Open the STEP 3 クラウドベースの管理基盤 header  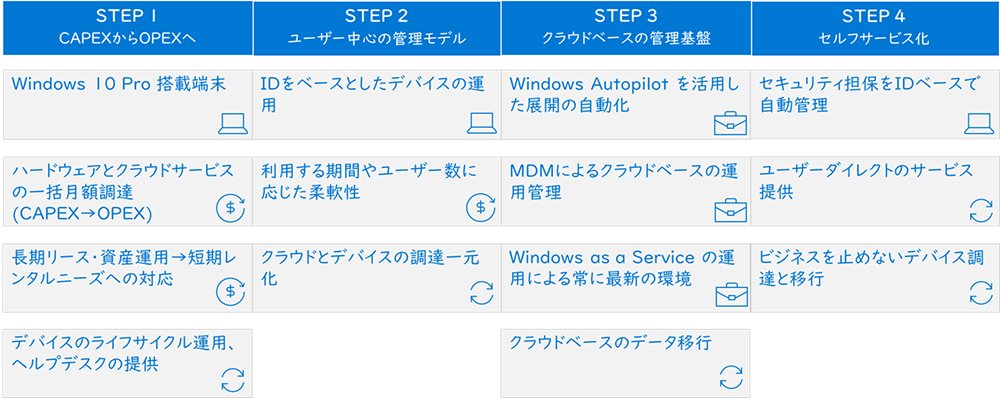click(x=626, y=28)
